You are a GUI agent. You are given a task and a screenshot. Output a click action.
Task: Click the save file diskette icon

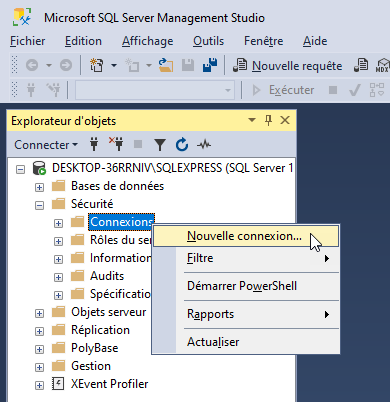pos(188,65)
